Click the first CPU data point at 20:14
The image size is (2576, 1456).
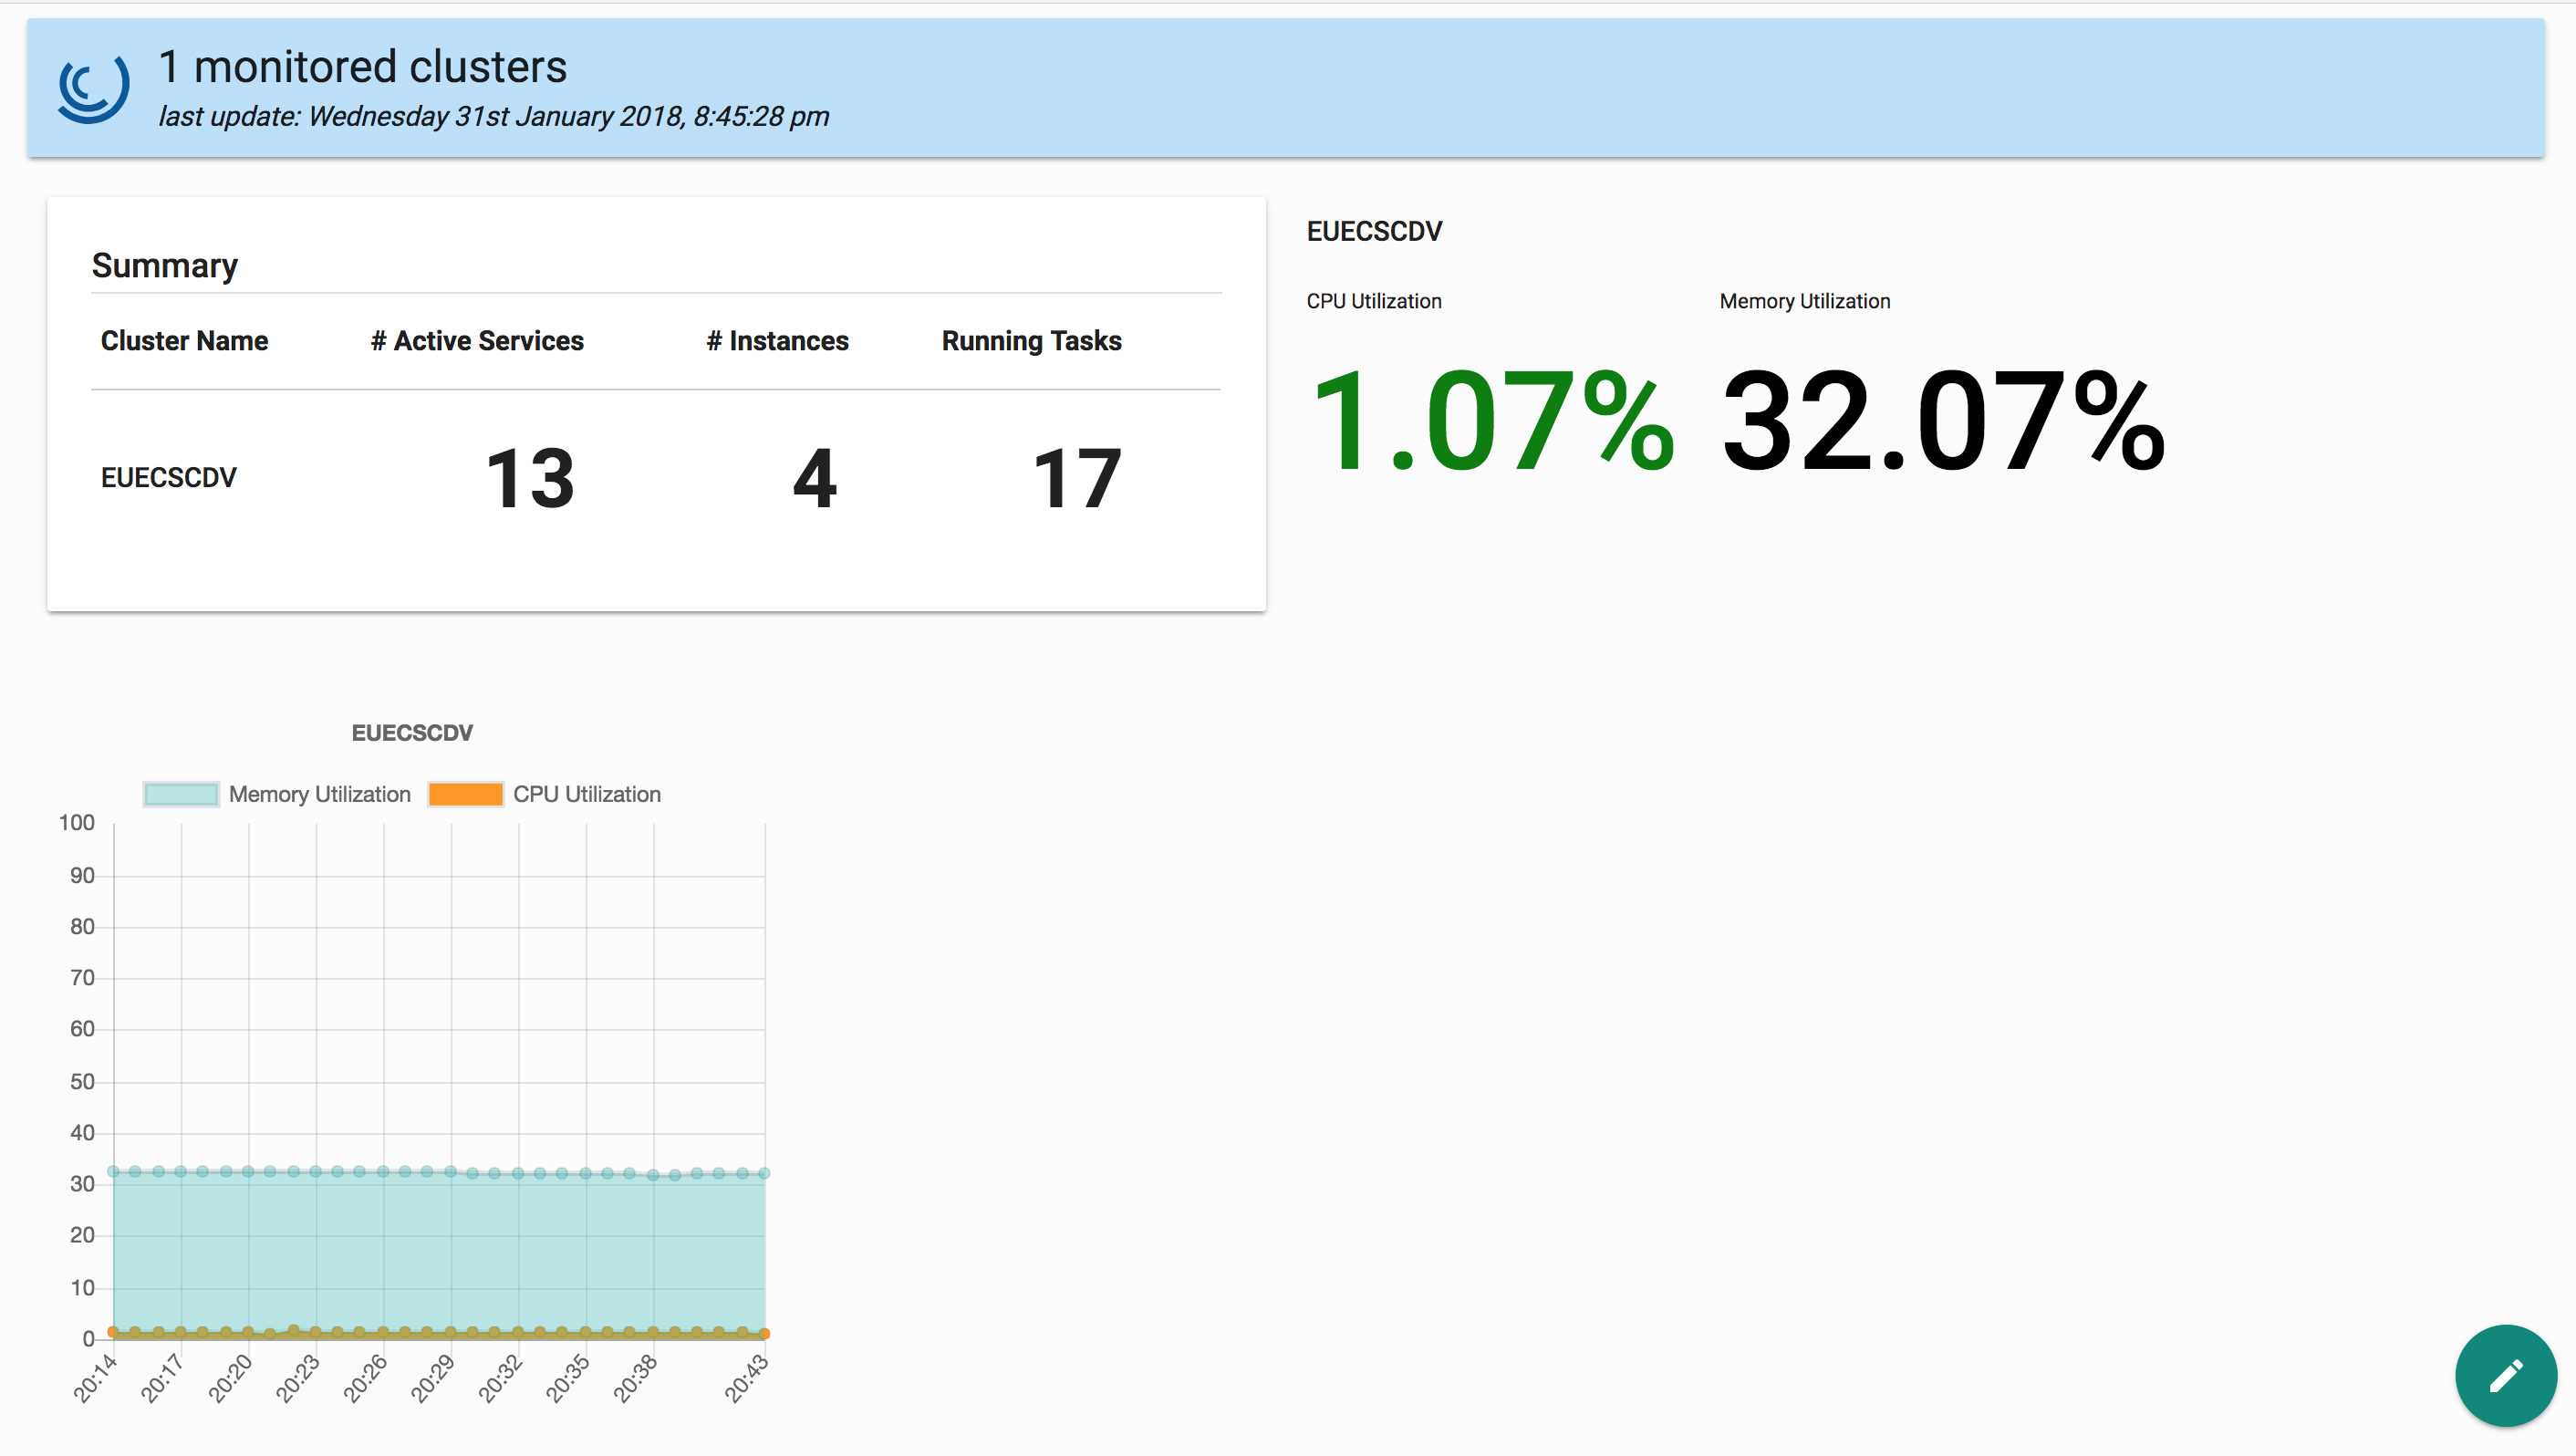(x=113, y=1331)
